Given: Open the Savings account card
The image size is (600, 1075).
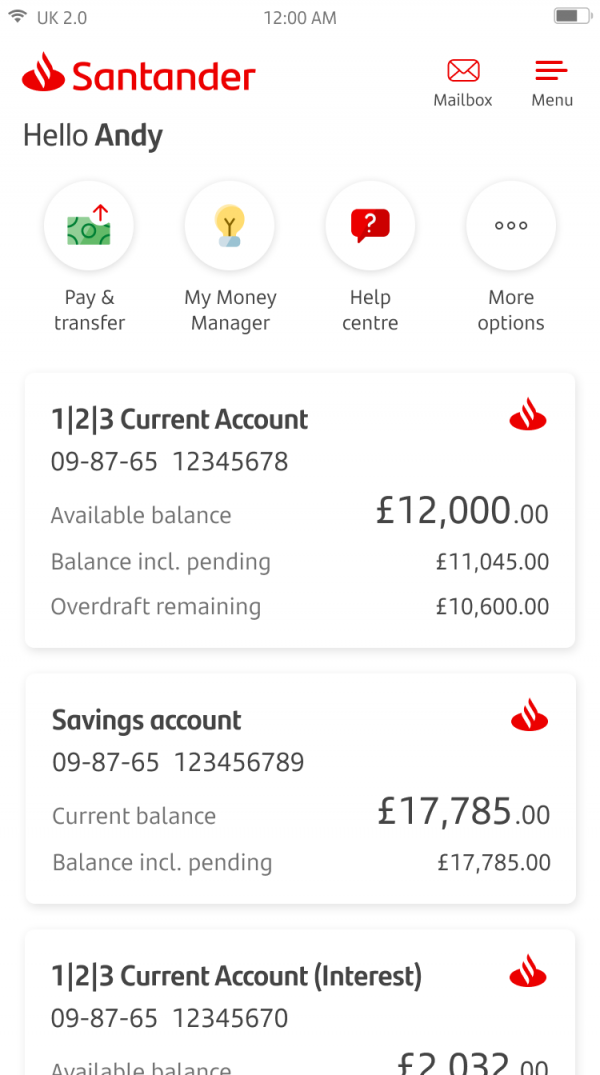Looking at the screenshot, I should point(300,788).
